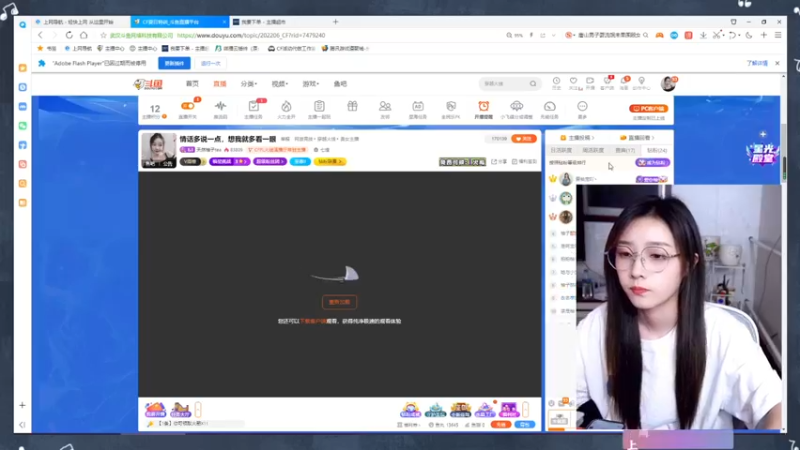Switch to the 日活跃度 ranking tab
Image resolution: width=800 pixels, height=450 pixels.
pyautogui.click(x=561, y=151)
